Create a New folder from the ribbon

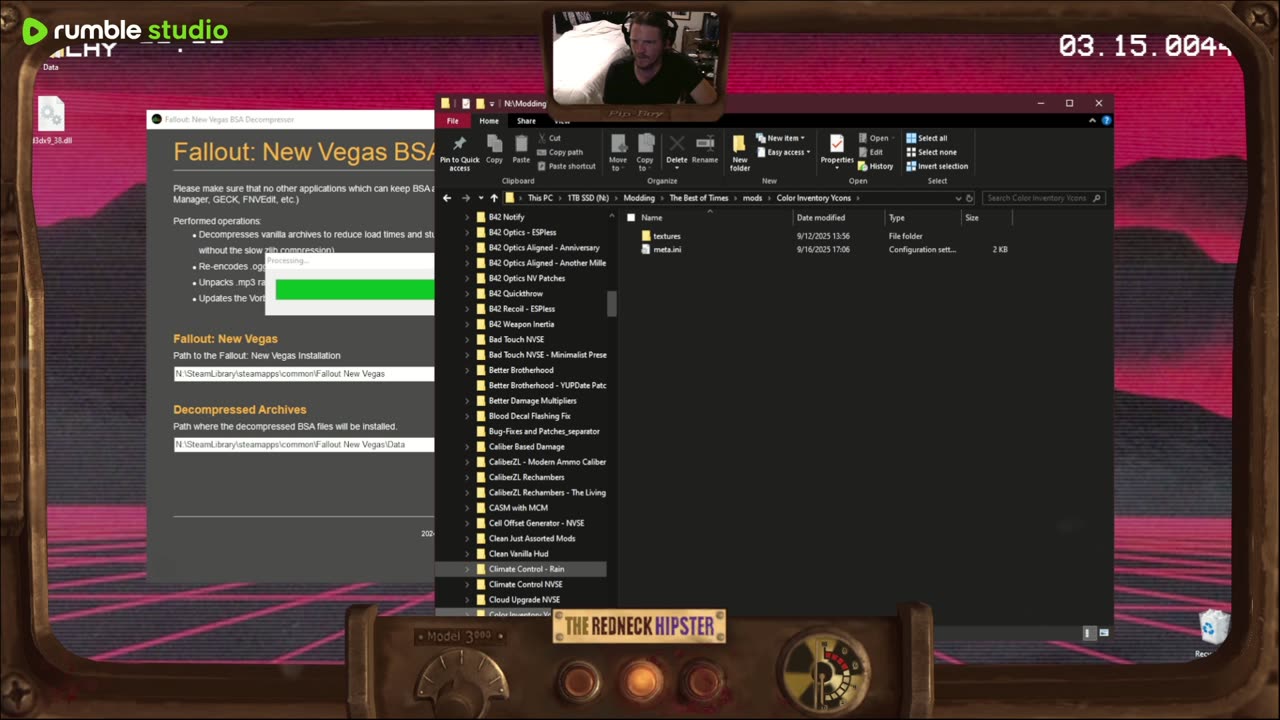click(x=740, y=153)
